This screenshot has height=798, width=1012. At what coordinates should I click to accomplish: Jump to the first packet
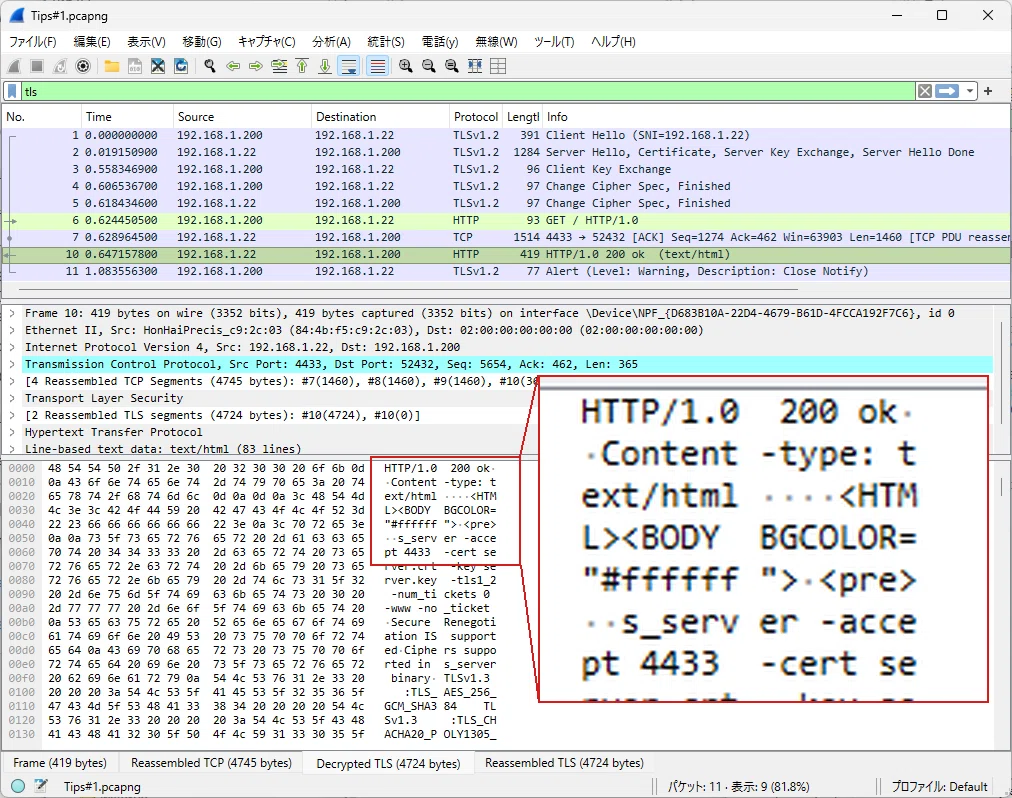coord(302,66)
